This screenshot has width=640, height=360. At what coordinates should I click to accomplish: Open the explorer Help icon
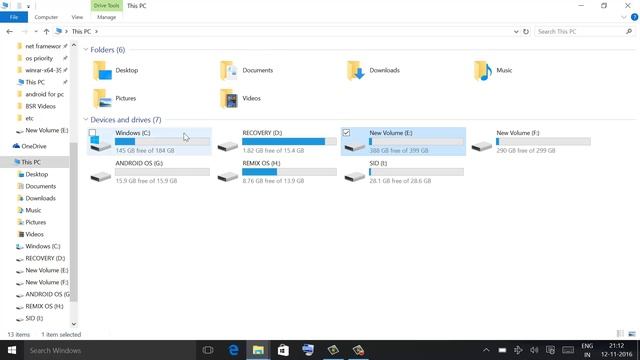pyautogui.click(x=634, y=17)
